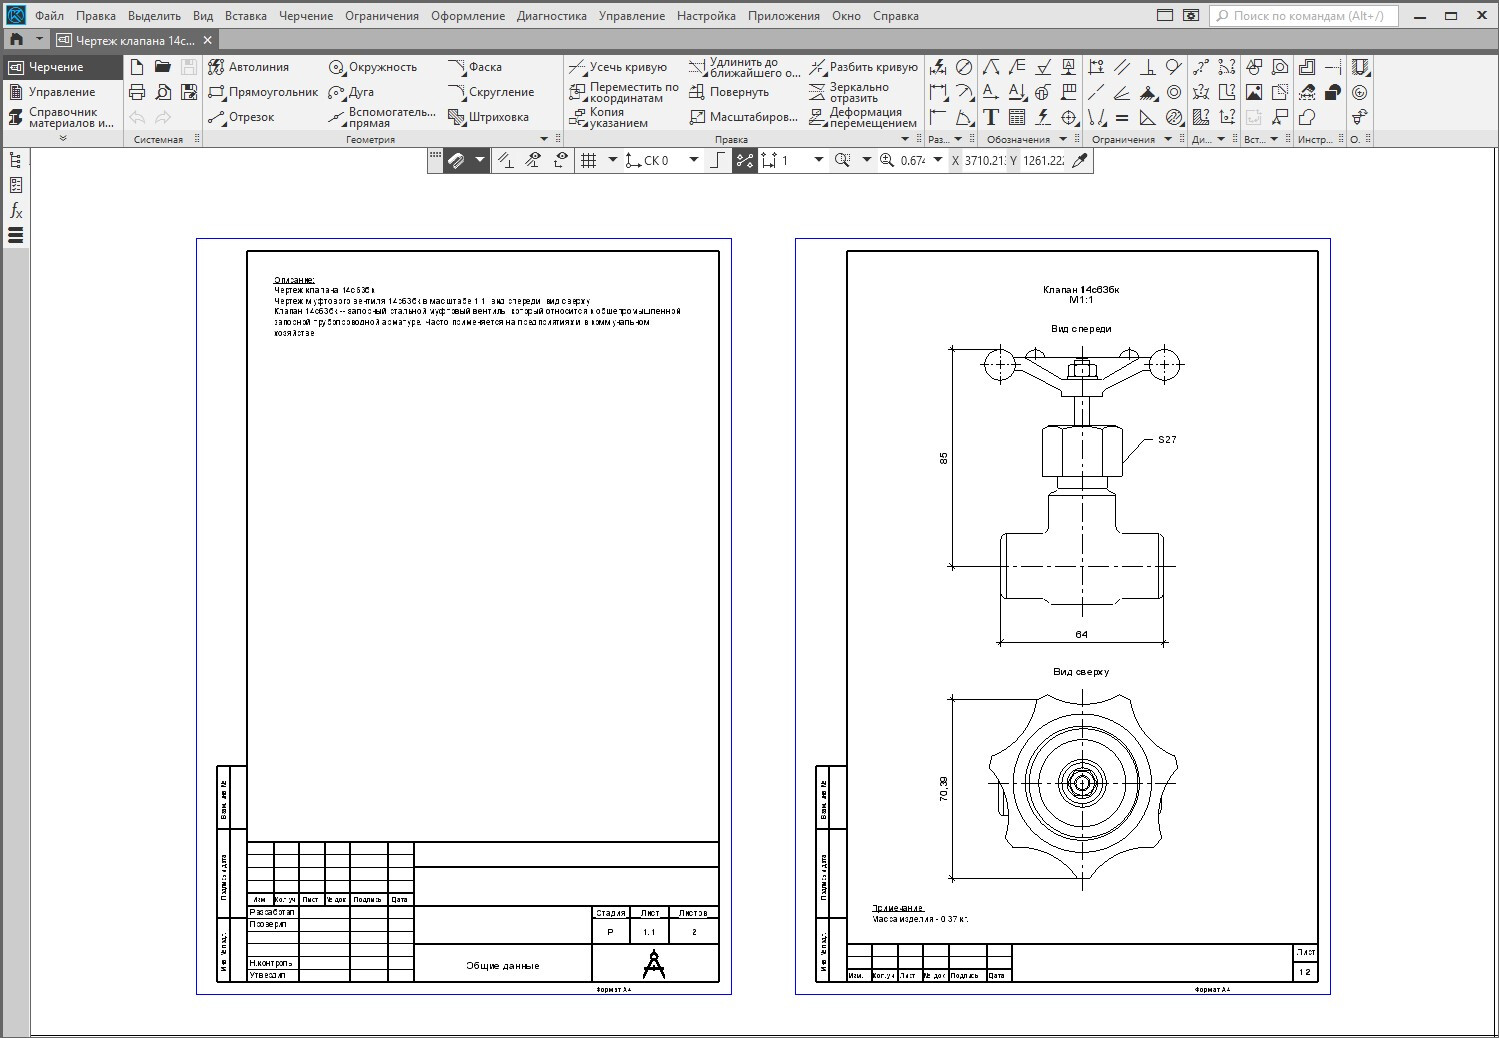This screenshot has width=1499, height=1038.
Task: Open the zoom scale 0.674 dropdown
Action: click(938, 160)
